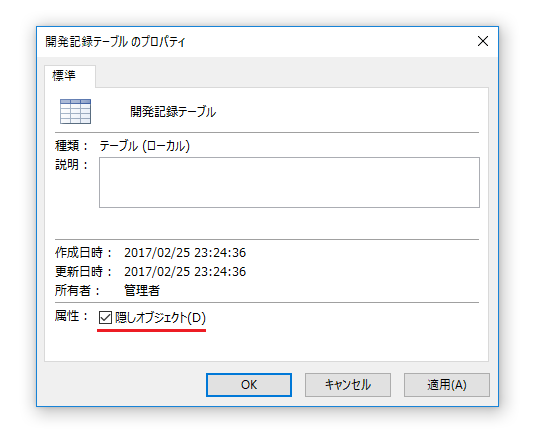
Task: Click the テーブル (ローカル) type value
Action: (145, 146)
